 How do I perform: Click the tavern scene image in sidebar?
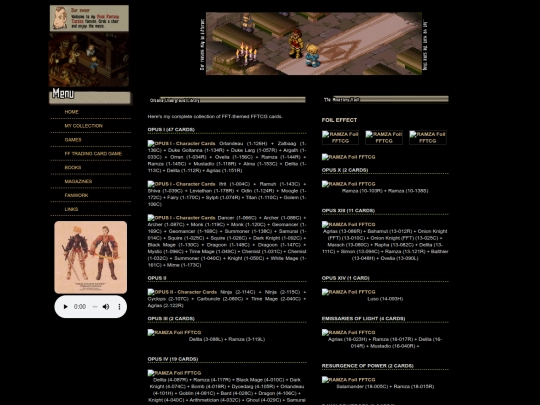click(x=89, y=60)
